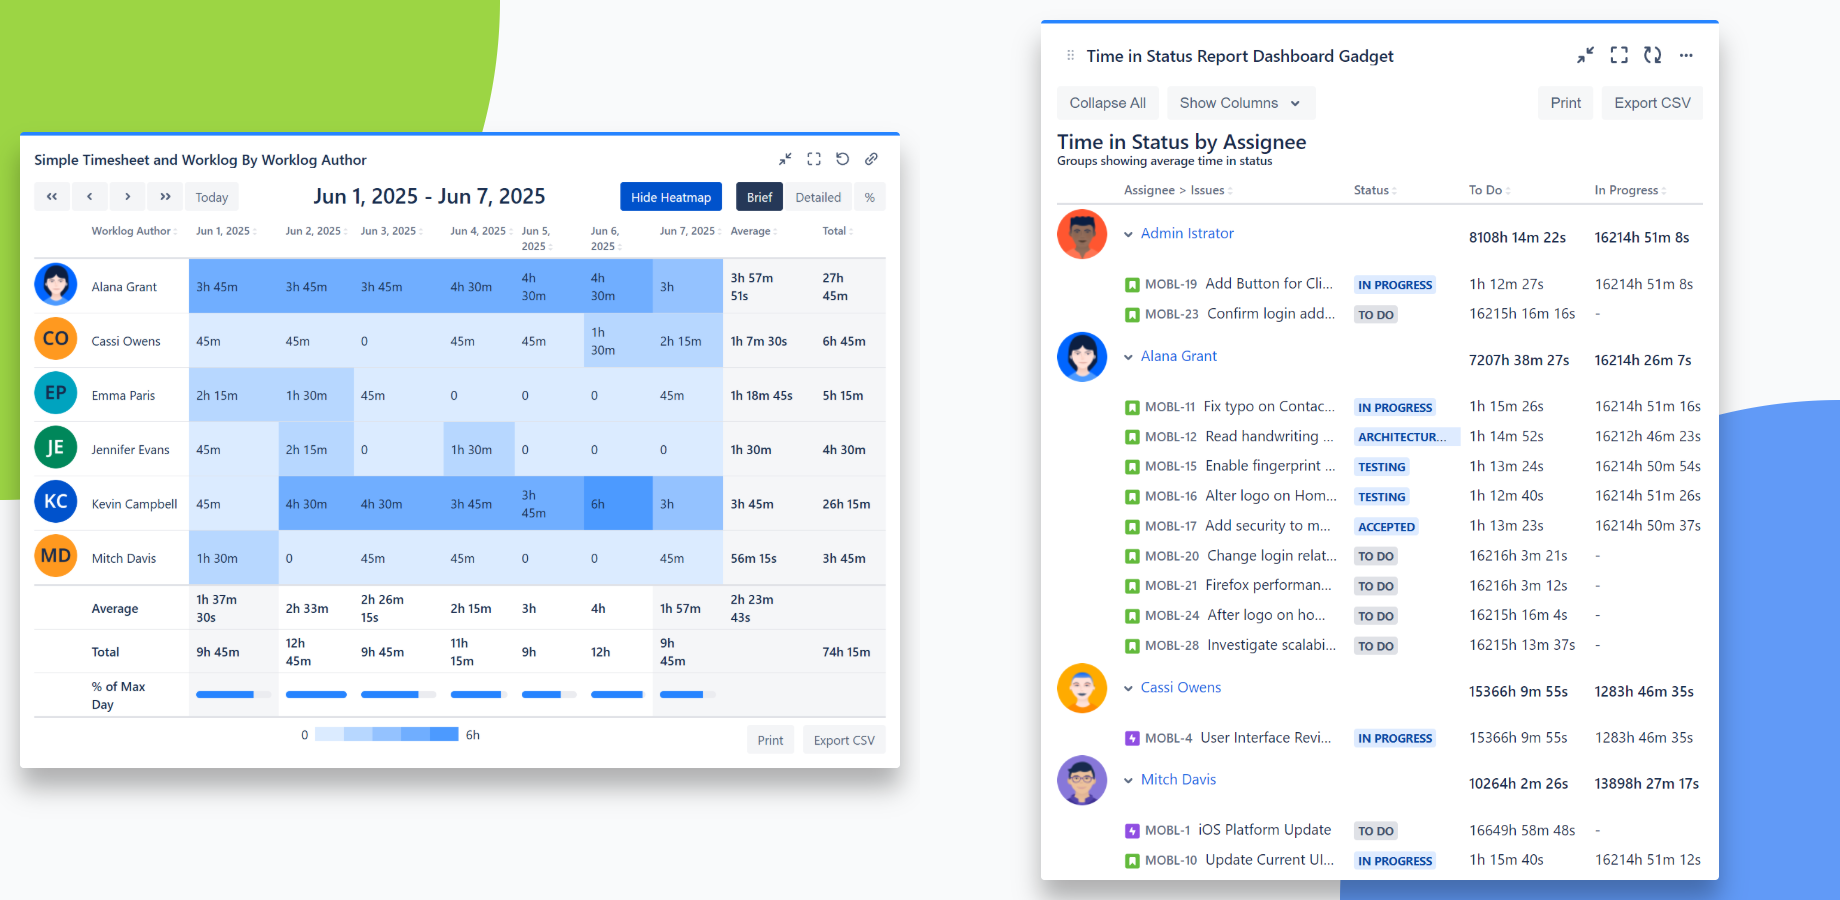Print the timesheet

[770, 740]
